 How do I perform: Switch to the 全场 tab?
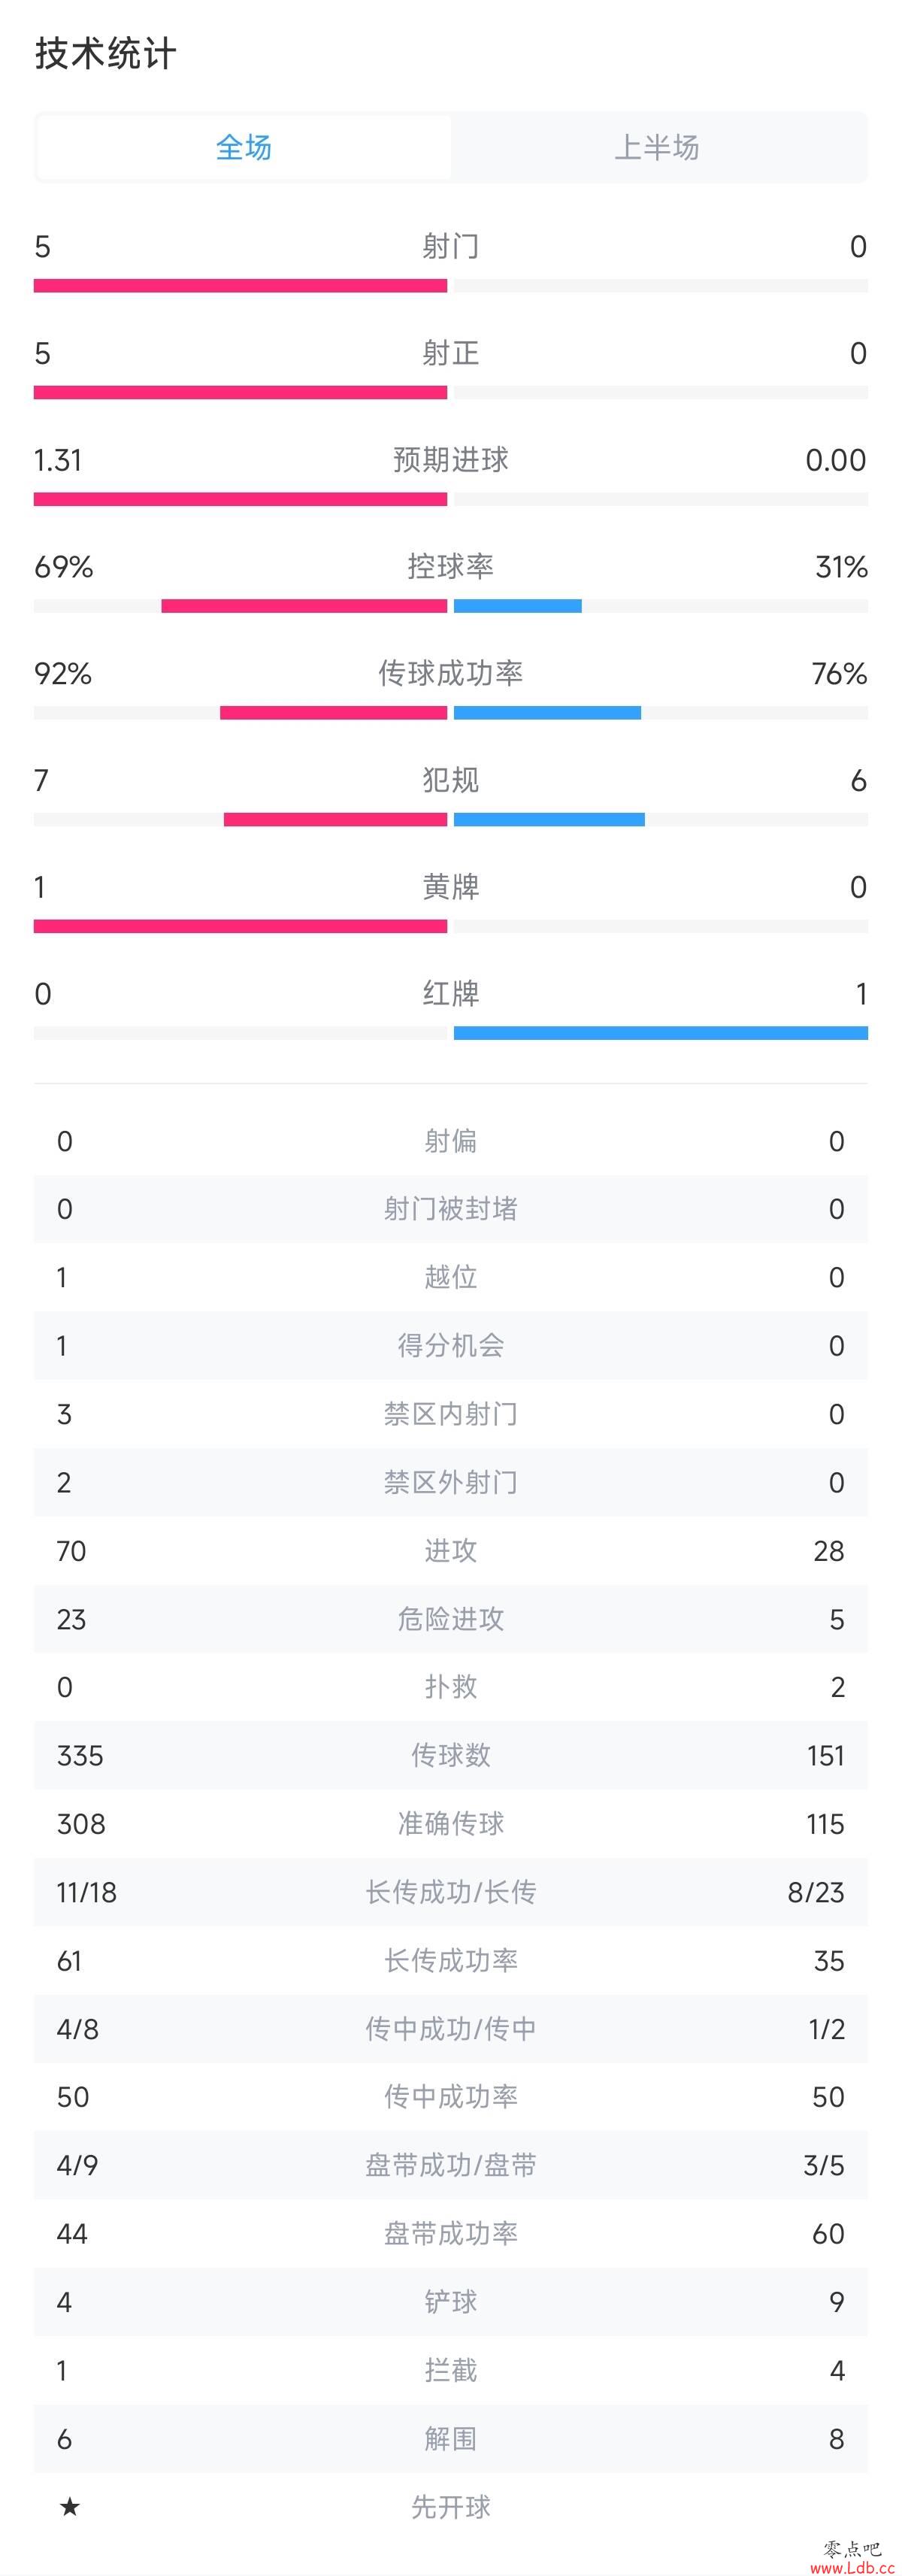244,147
